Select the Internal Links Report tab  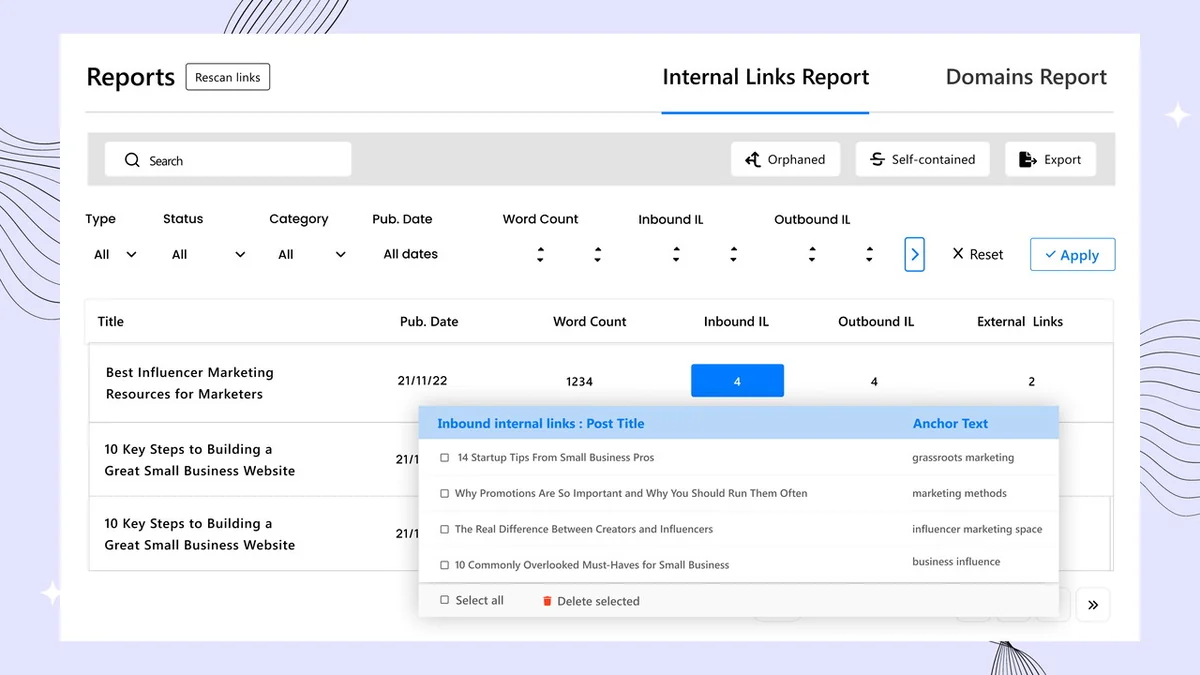(x=765, y=78)
